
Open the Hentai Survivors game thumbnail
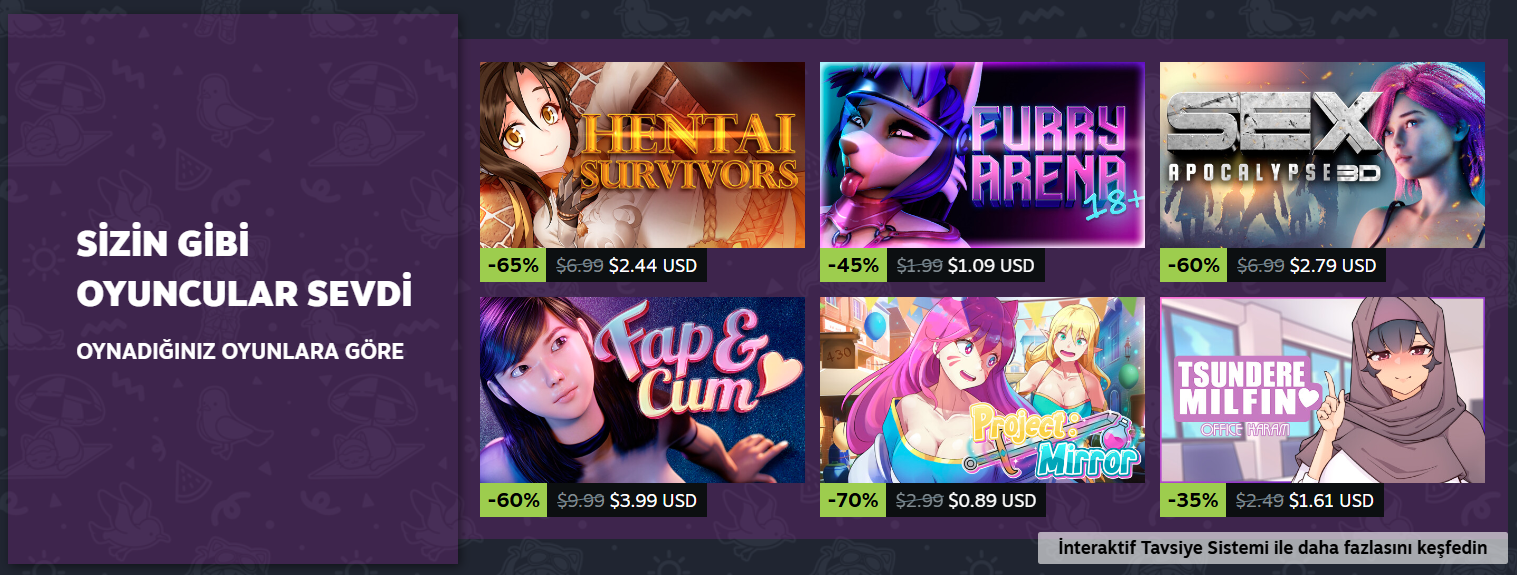coord(642,155)
